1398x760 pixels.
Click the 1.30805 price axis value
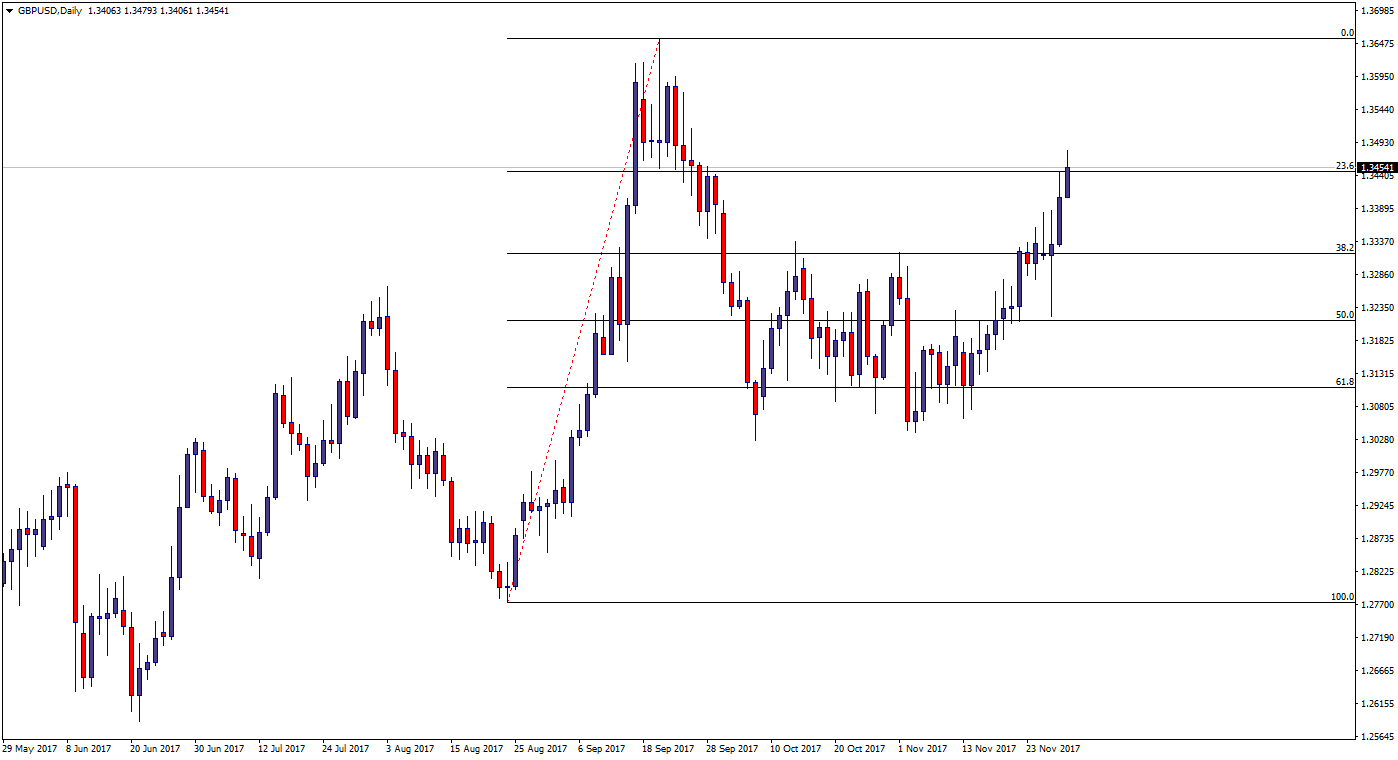1376,407
